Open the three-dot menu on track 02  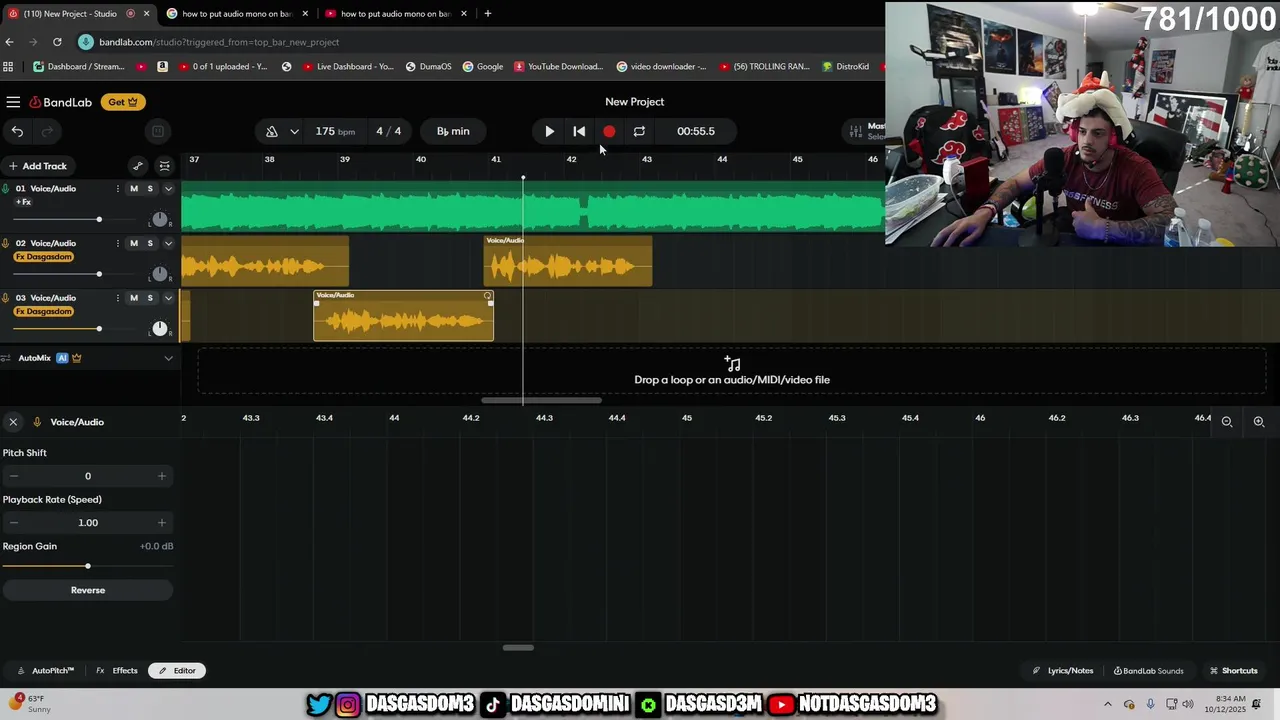click(118, 243)
